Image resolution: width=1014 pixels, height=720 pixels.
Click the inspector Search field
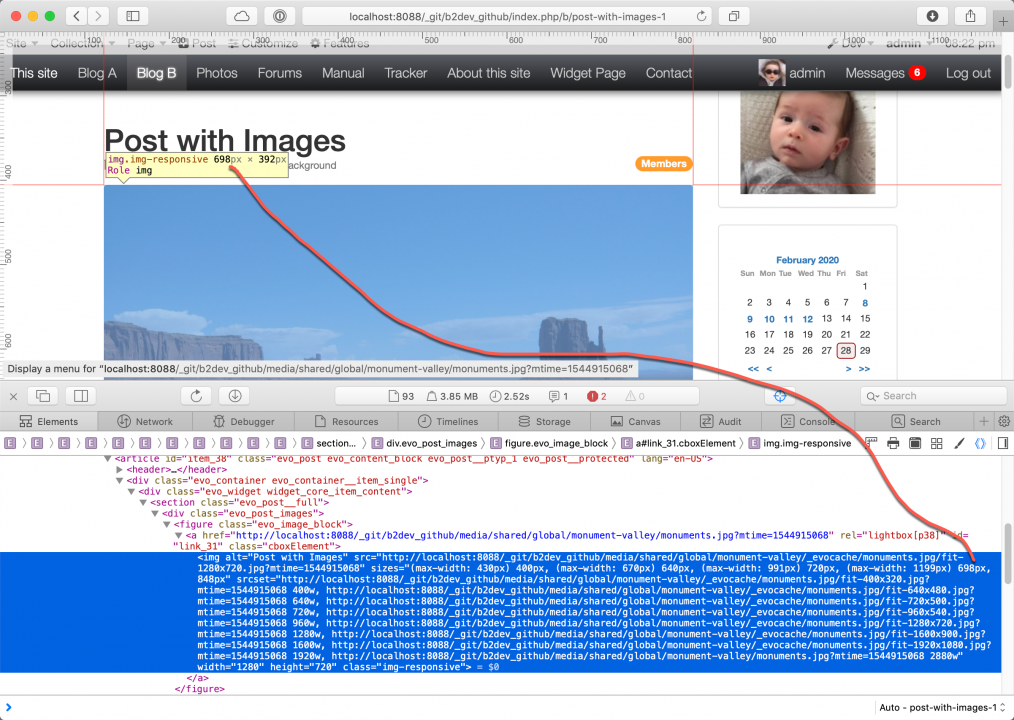[x=933, y=396]
